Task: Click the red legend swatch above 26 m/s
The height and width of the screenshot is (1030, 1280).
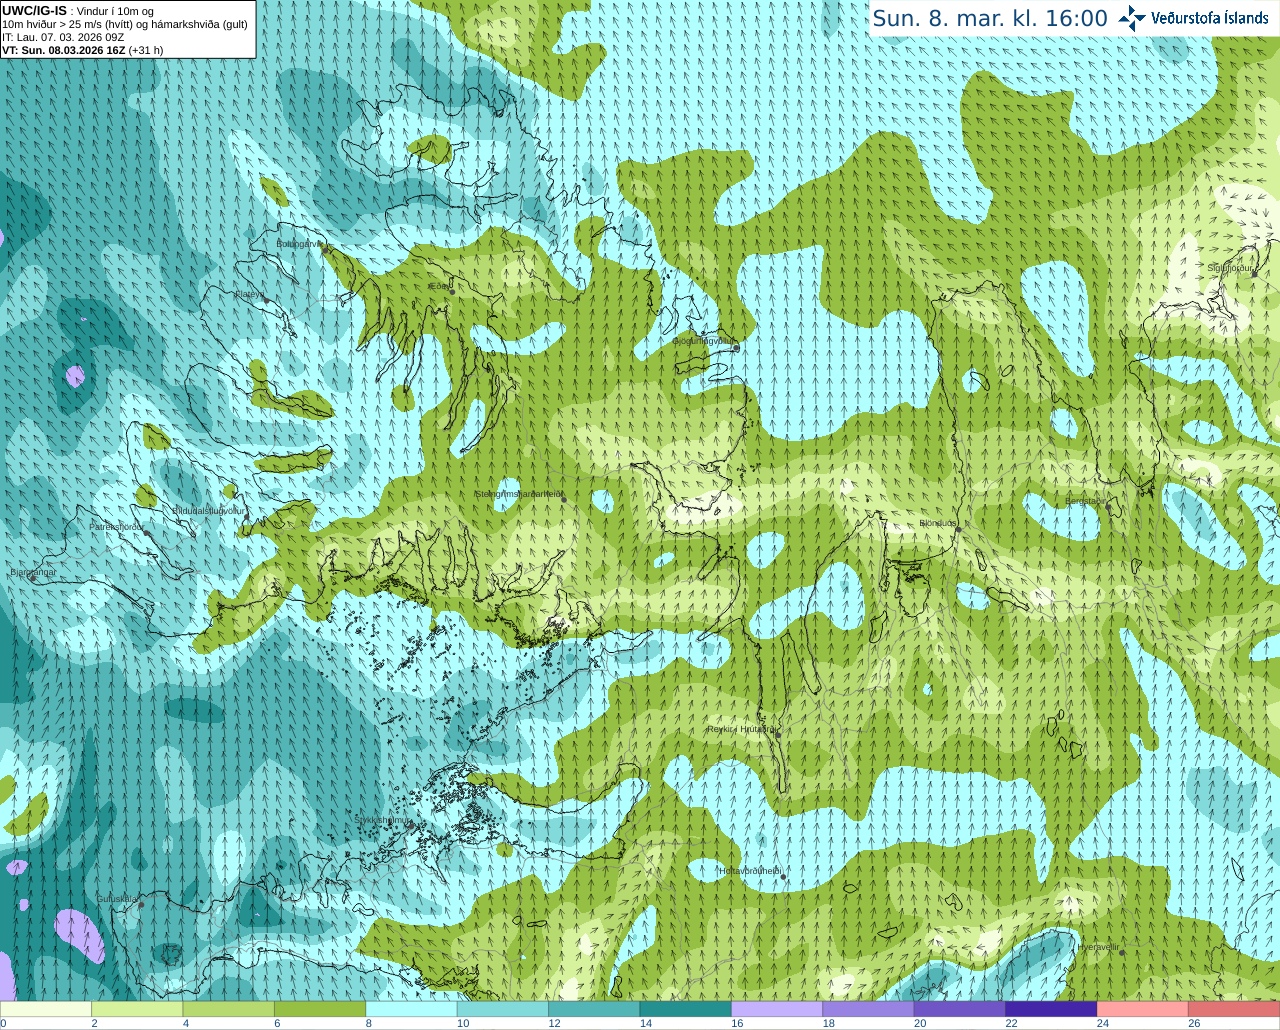Action: coord(1234,1009)
